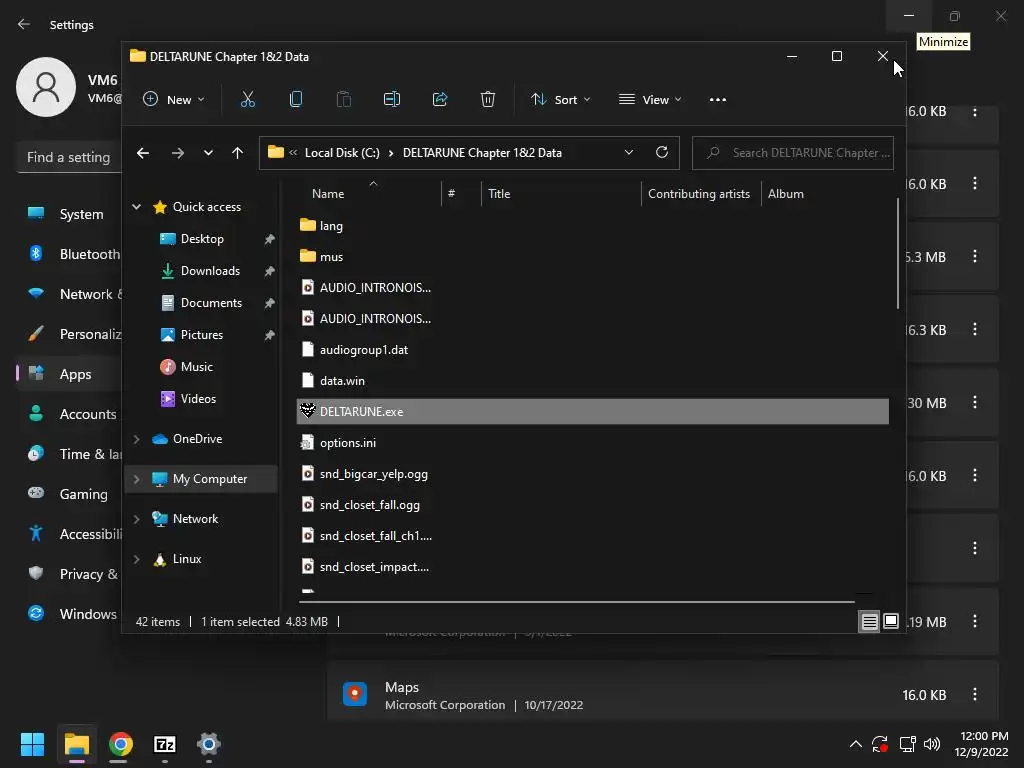Open more options for Maps app
Screen dimensions: 1024x768
pyautogui.click(x=975, y=694)
